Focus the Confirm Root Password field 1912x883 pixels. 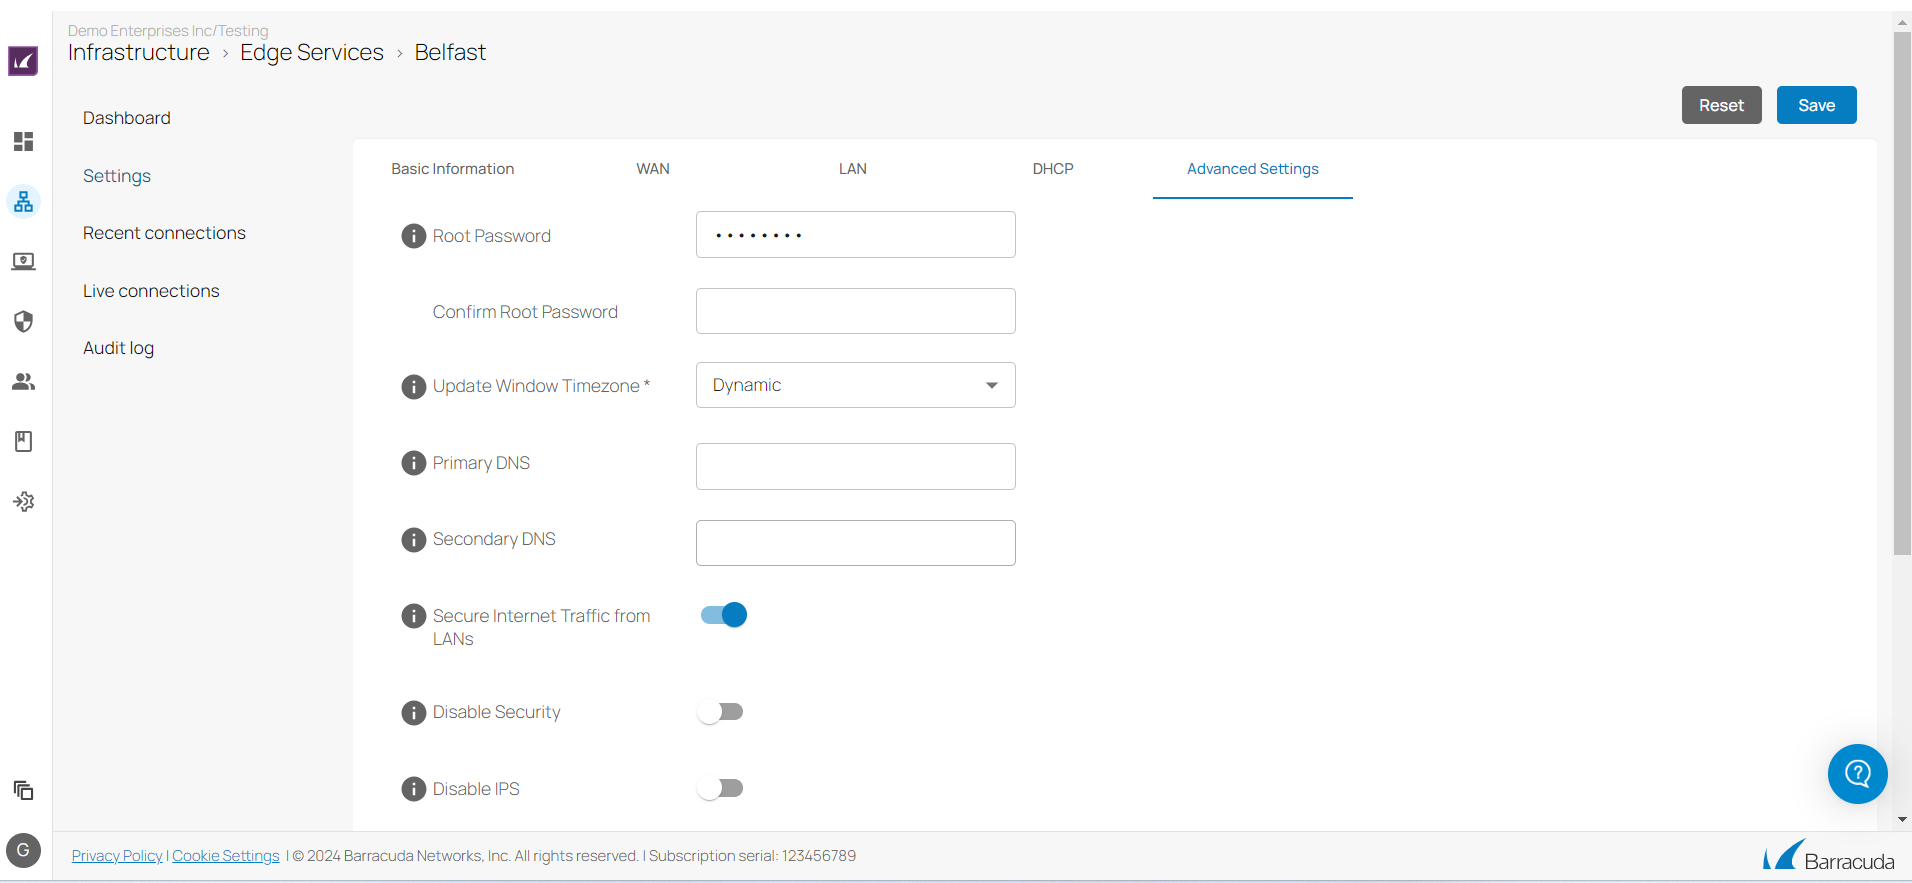(x=855, y=311)
